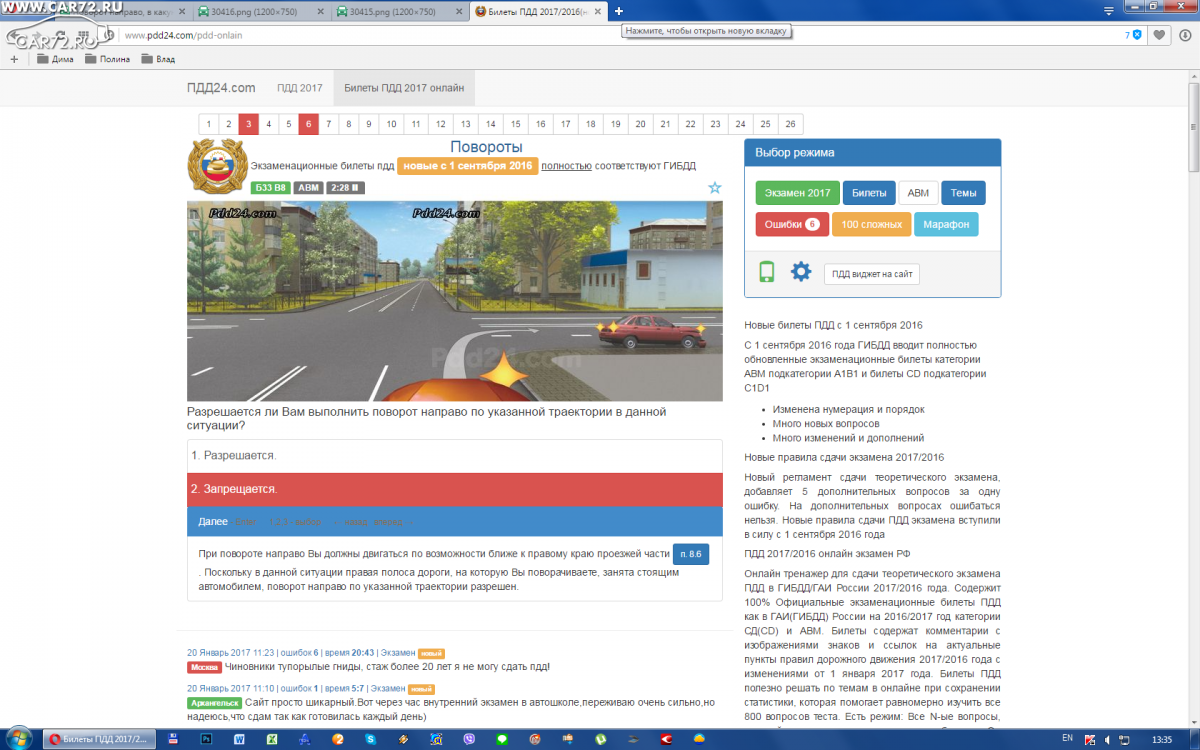Open 100 сложных questions button
This screenshot has width=1200, height=750.
[872, 225]
